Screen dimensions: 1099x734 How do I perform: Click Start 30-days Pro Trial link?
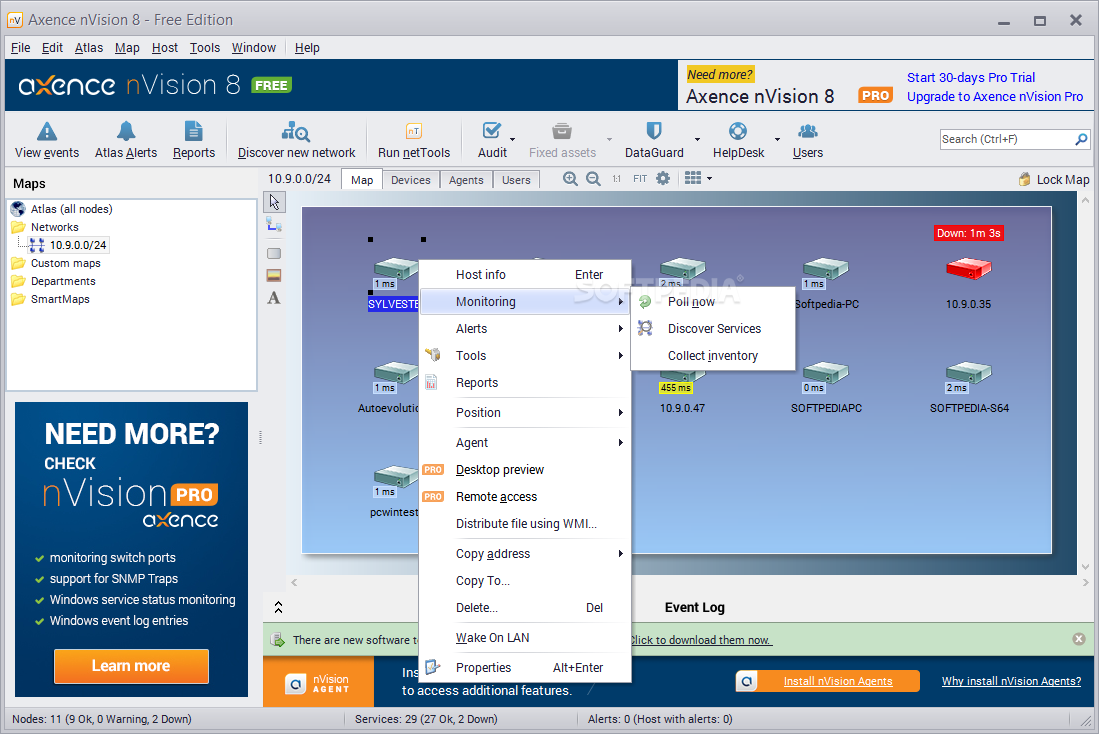tap(971, 78)
